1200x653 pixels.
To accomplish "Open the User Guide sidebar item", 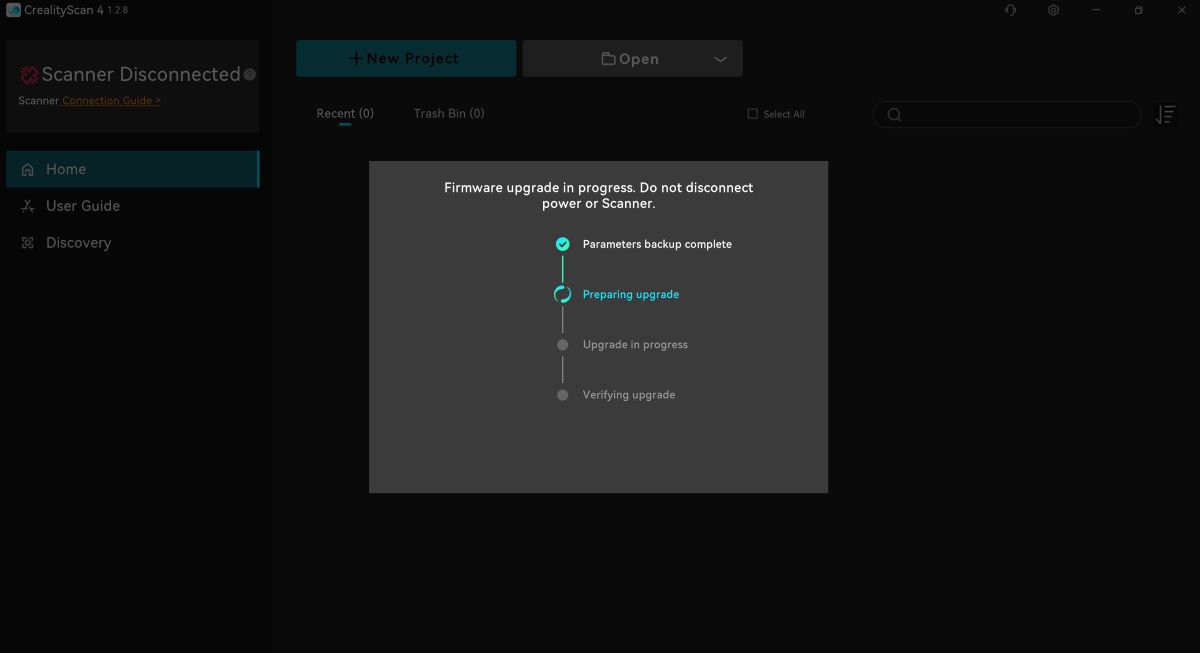I will point(82,206).
